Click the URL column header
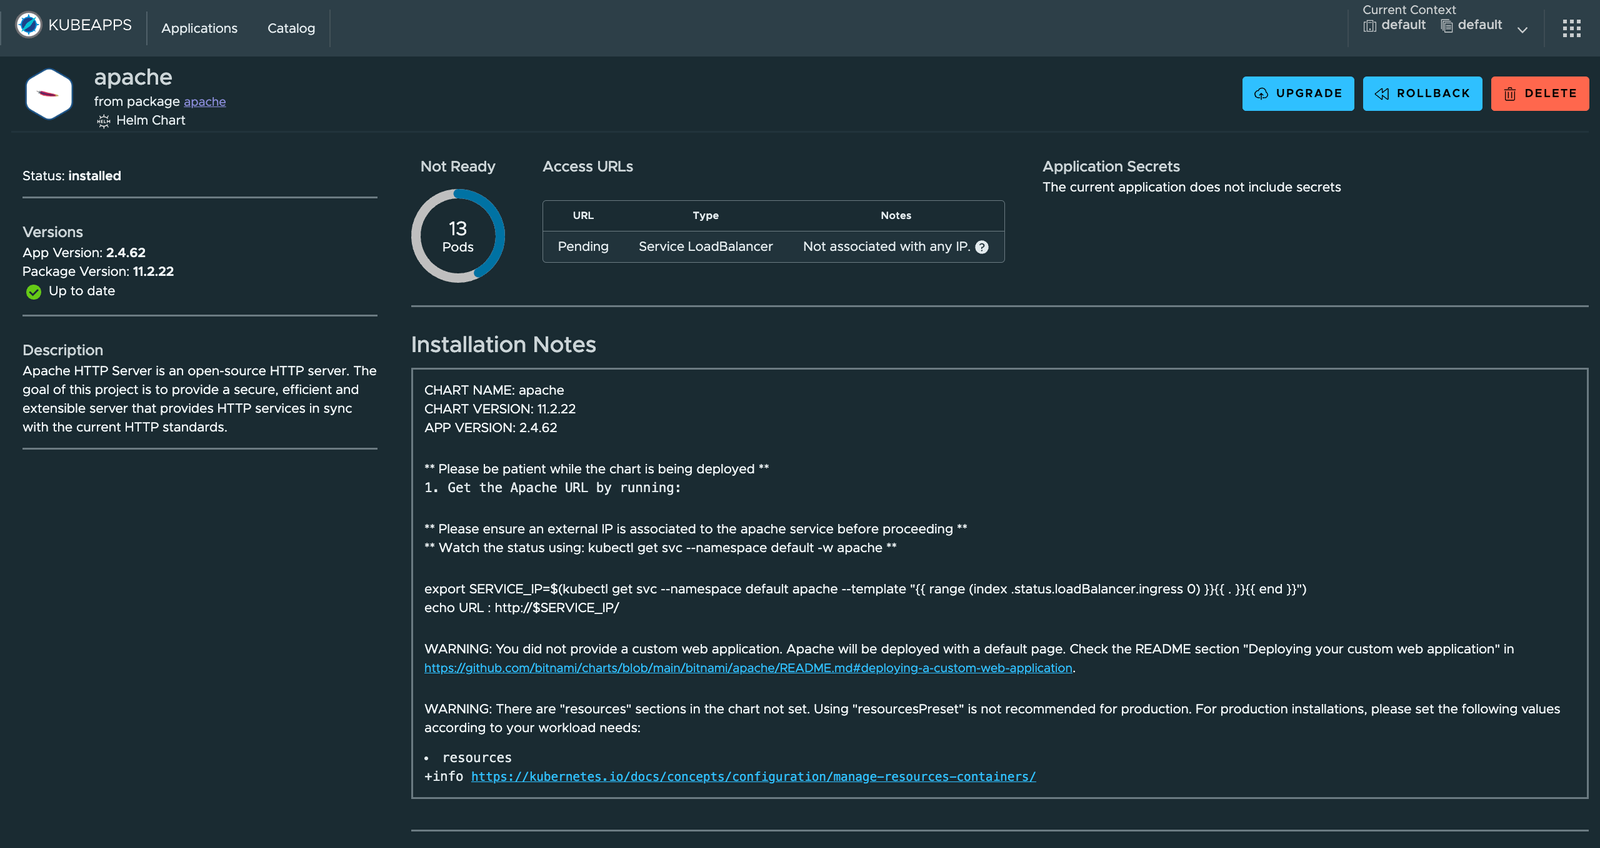Screen dimensions: 1600x848 click(x=583, y=216)
